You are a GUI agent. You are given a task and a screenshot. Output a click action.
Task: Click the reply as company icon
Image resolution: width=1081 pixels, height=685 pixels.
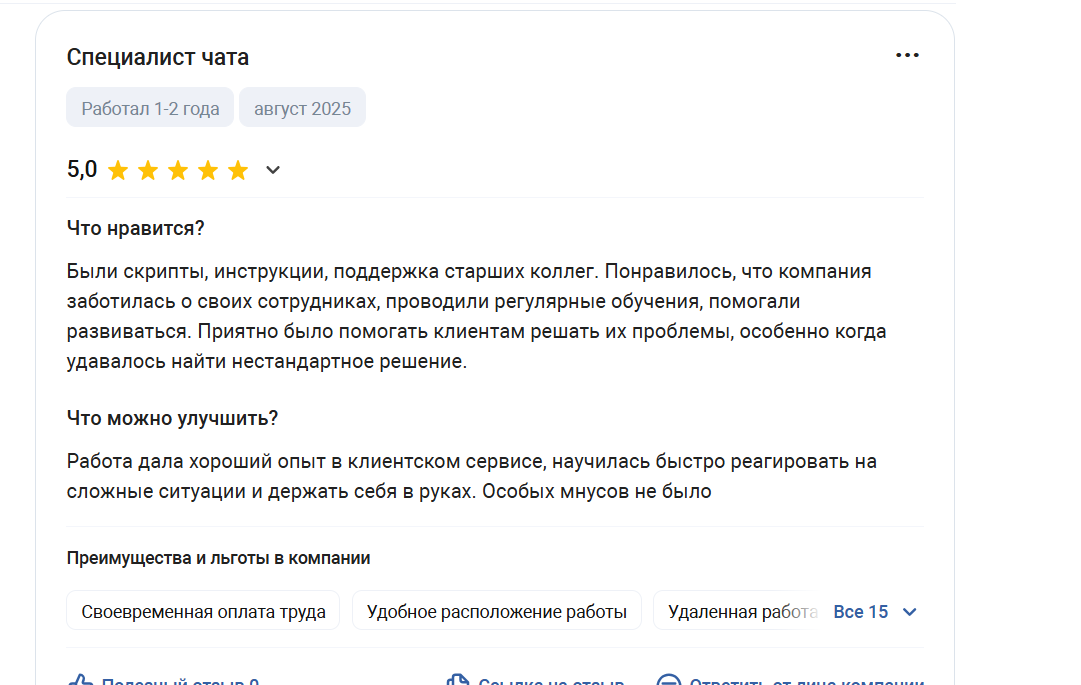pyautogui.click(x=668, y=680)
